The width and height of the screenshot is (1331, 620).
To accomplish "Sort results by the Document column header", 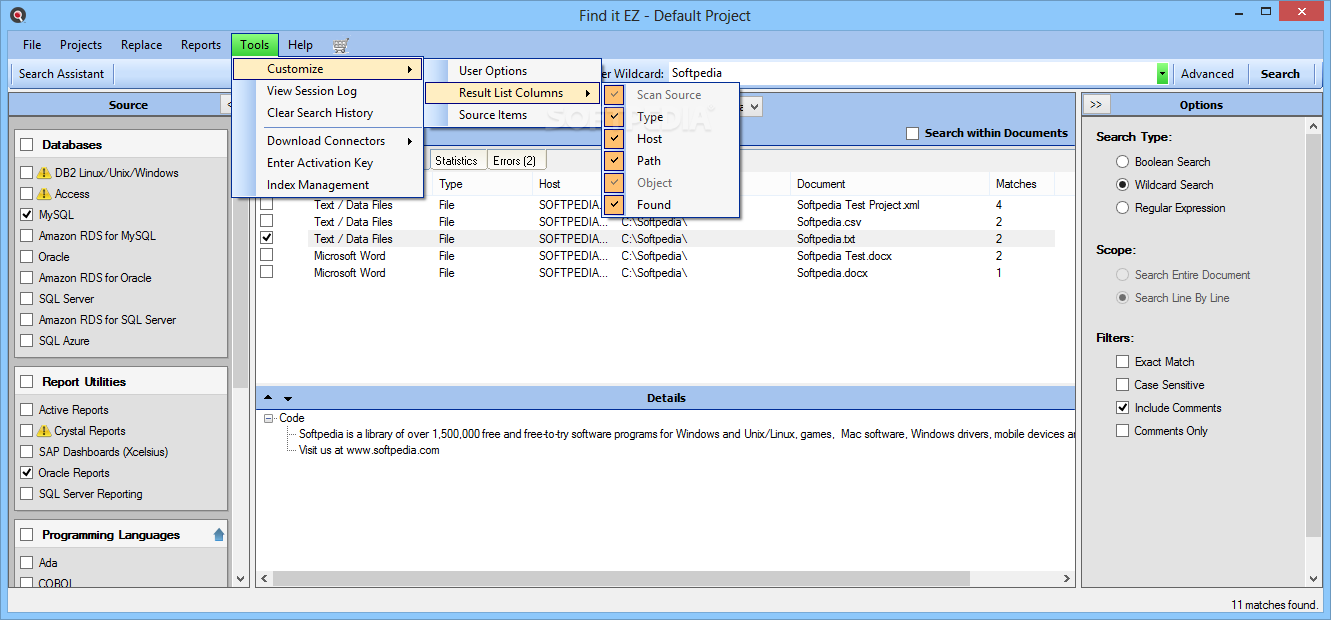I will 891,184.
